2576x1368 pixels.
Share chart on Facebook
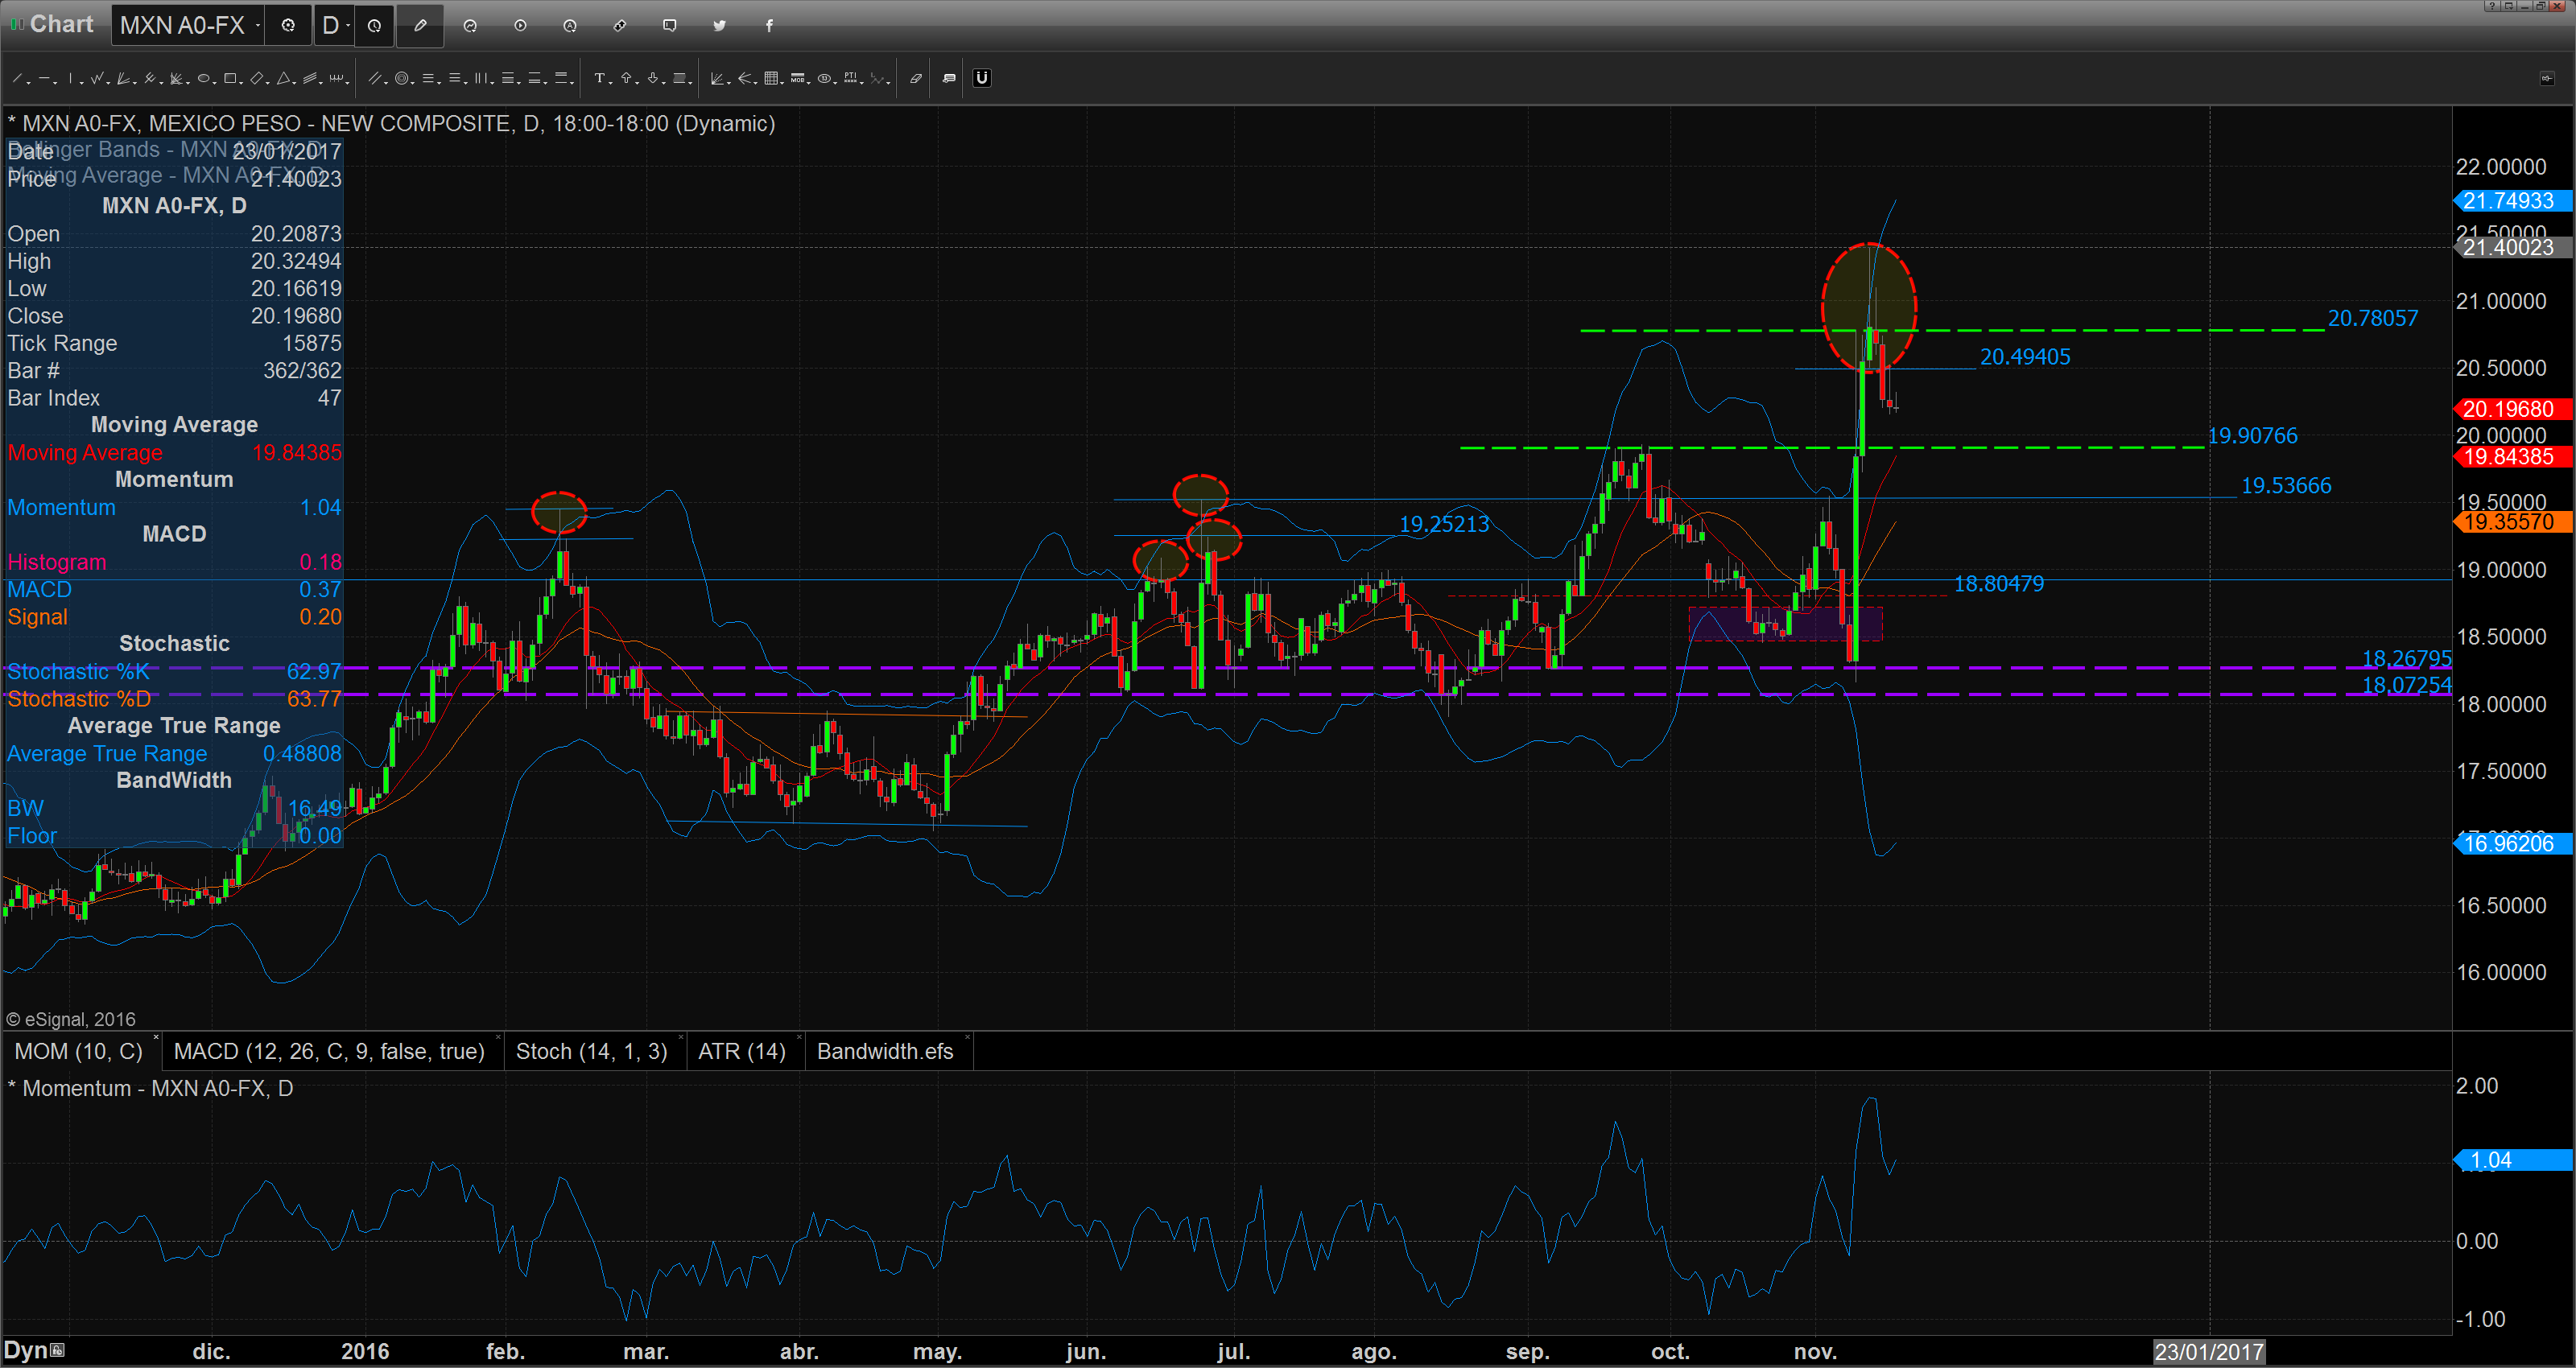[x=769, y=25]
